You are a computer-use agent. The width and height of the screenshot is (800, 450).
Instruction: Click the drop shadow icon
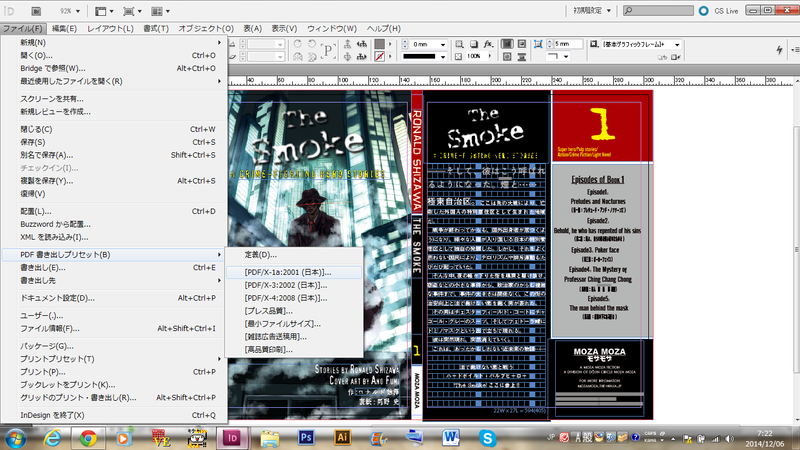[x=474, y=44]
